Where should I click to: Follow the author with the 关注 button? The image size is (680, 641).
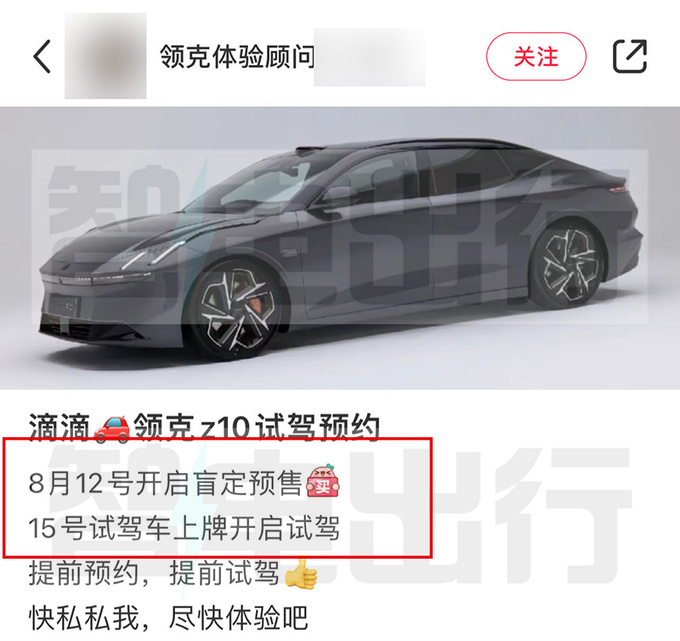click(x=536, y=56)
